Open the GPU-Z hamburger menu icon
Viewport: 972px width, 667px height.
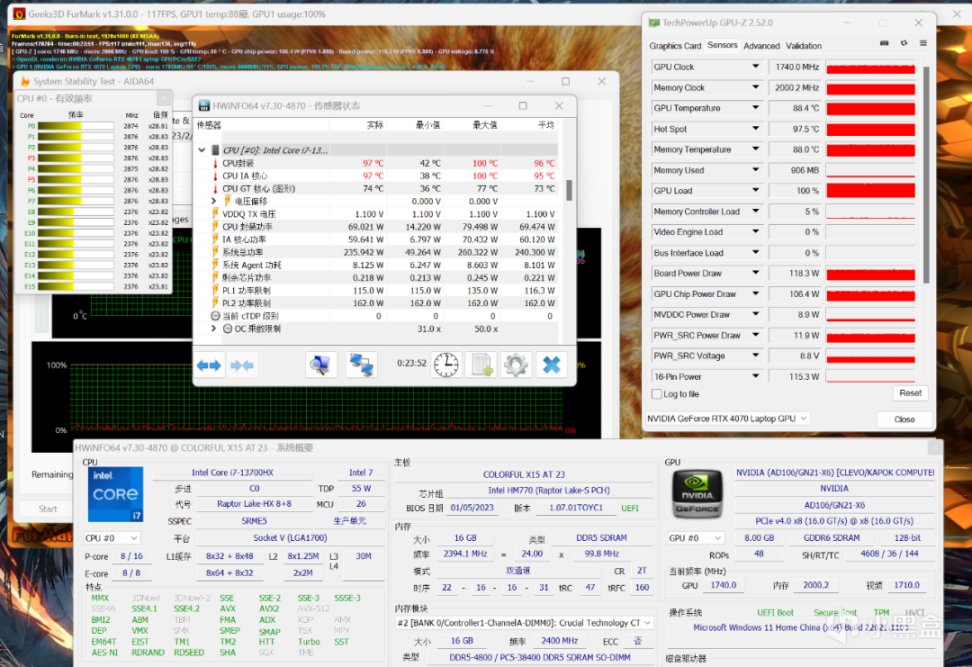(x=923, y=43)
